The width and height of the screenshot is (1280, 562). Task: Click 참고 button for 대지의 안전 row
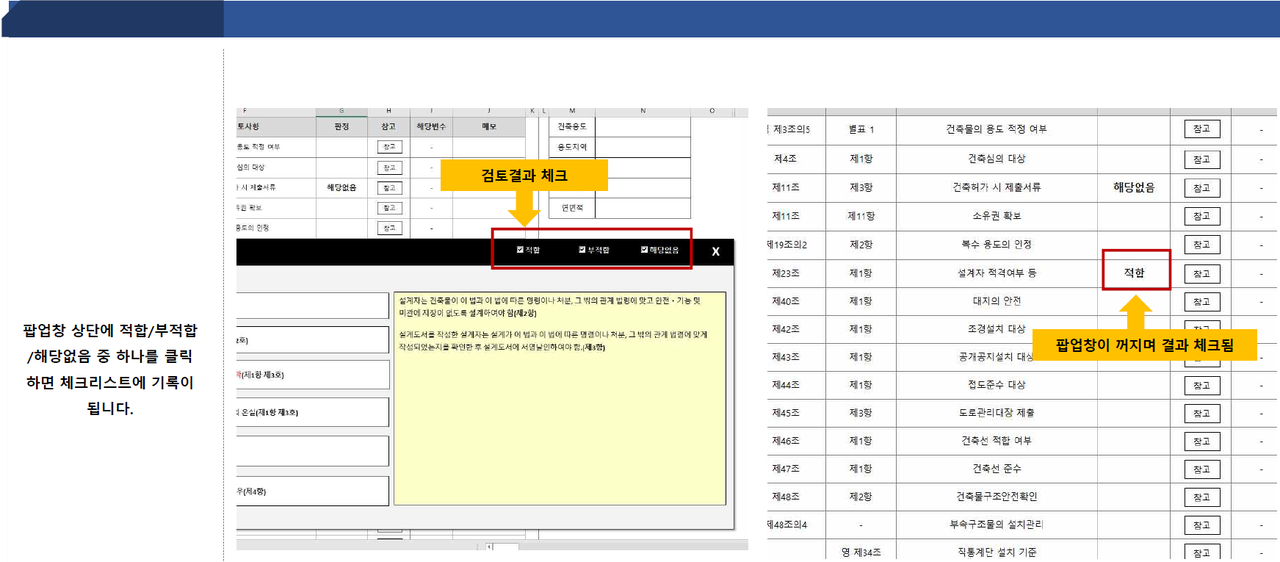tap(1201, 301)
